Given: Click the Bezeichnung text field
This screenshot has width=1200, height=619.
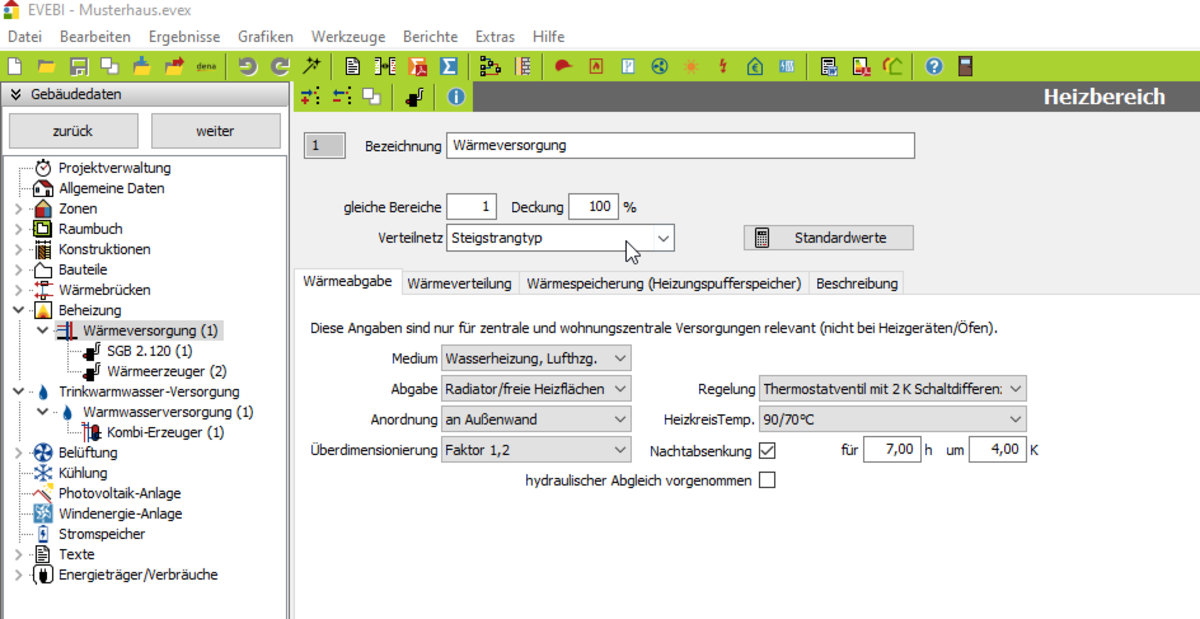Looking at the screenshot, I should 680,146.
